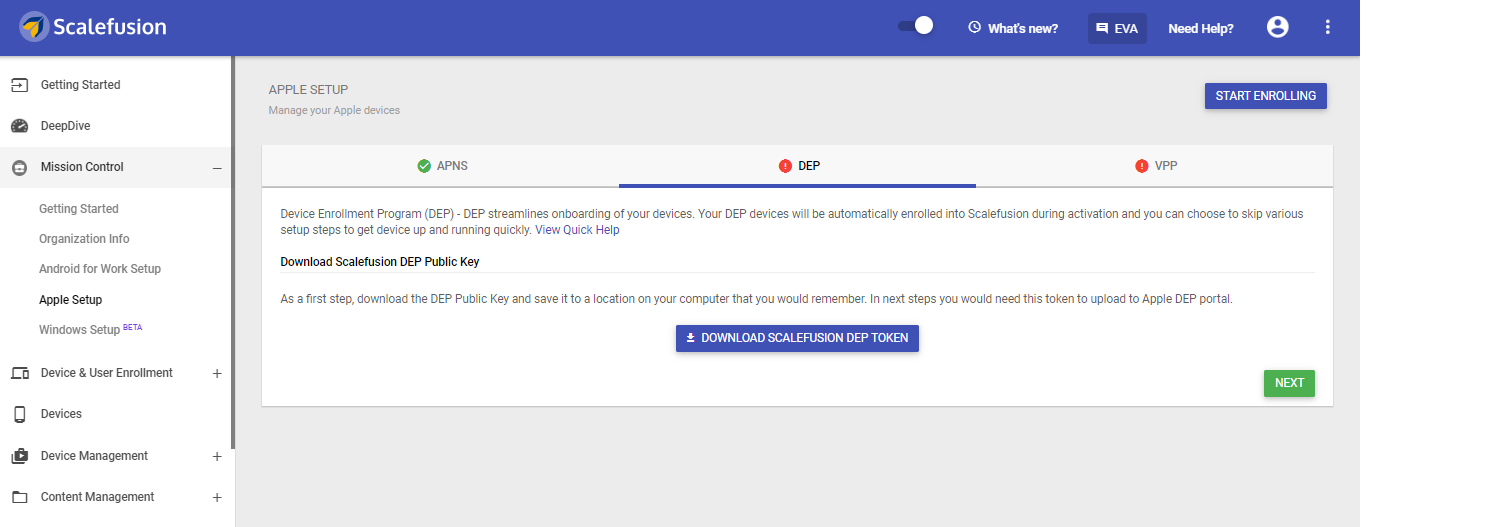This screenshot has width=1497, height=527.
Task: Switch to the APNS tab
Action: pos(441,166)
